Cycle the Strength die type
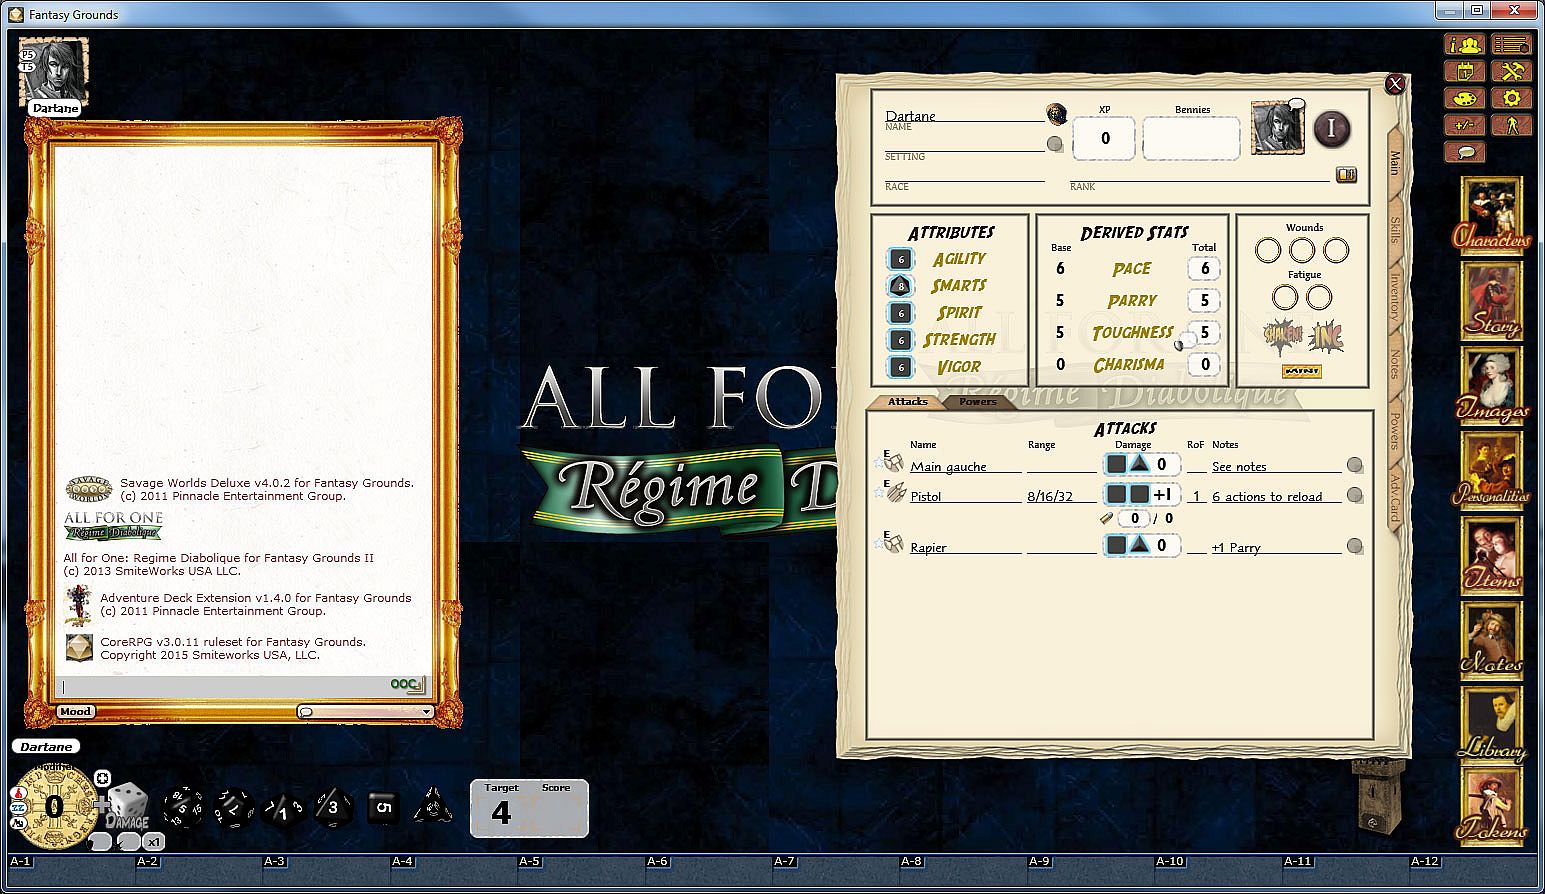Image resolution: width=1545 pixels, height=894 pixels. (901, 340)
